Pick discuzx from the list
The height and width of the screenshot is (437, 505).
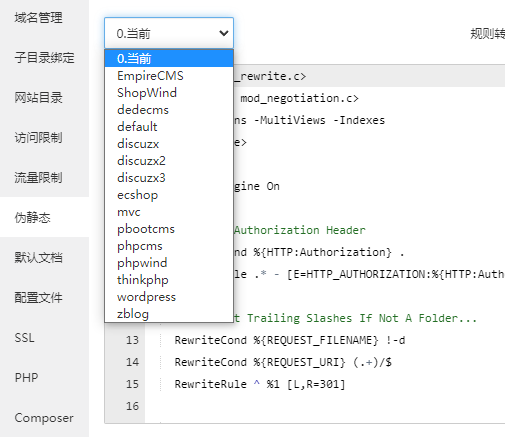coord(169,144)
